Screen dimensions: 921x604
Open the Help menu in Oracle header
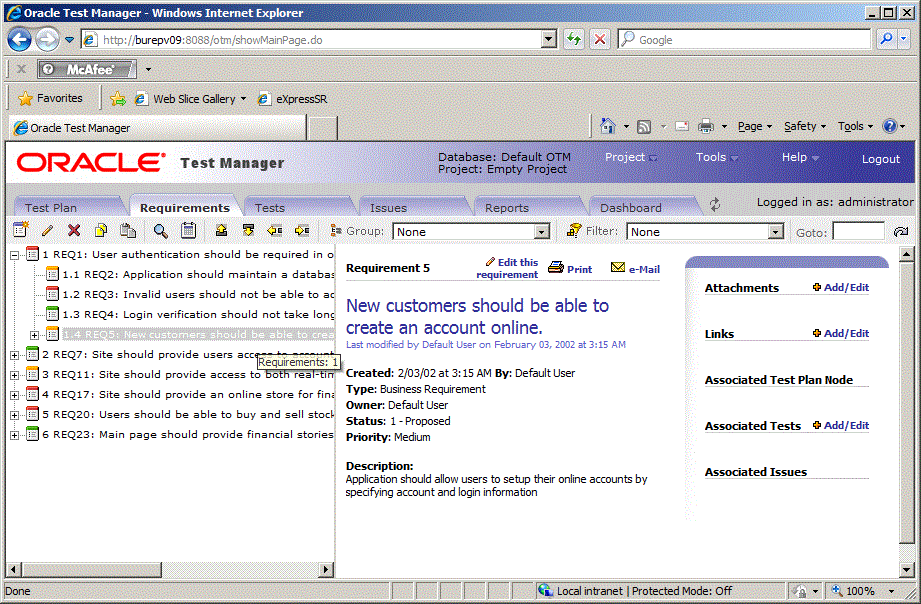point(800,157)
